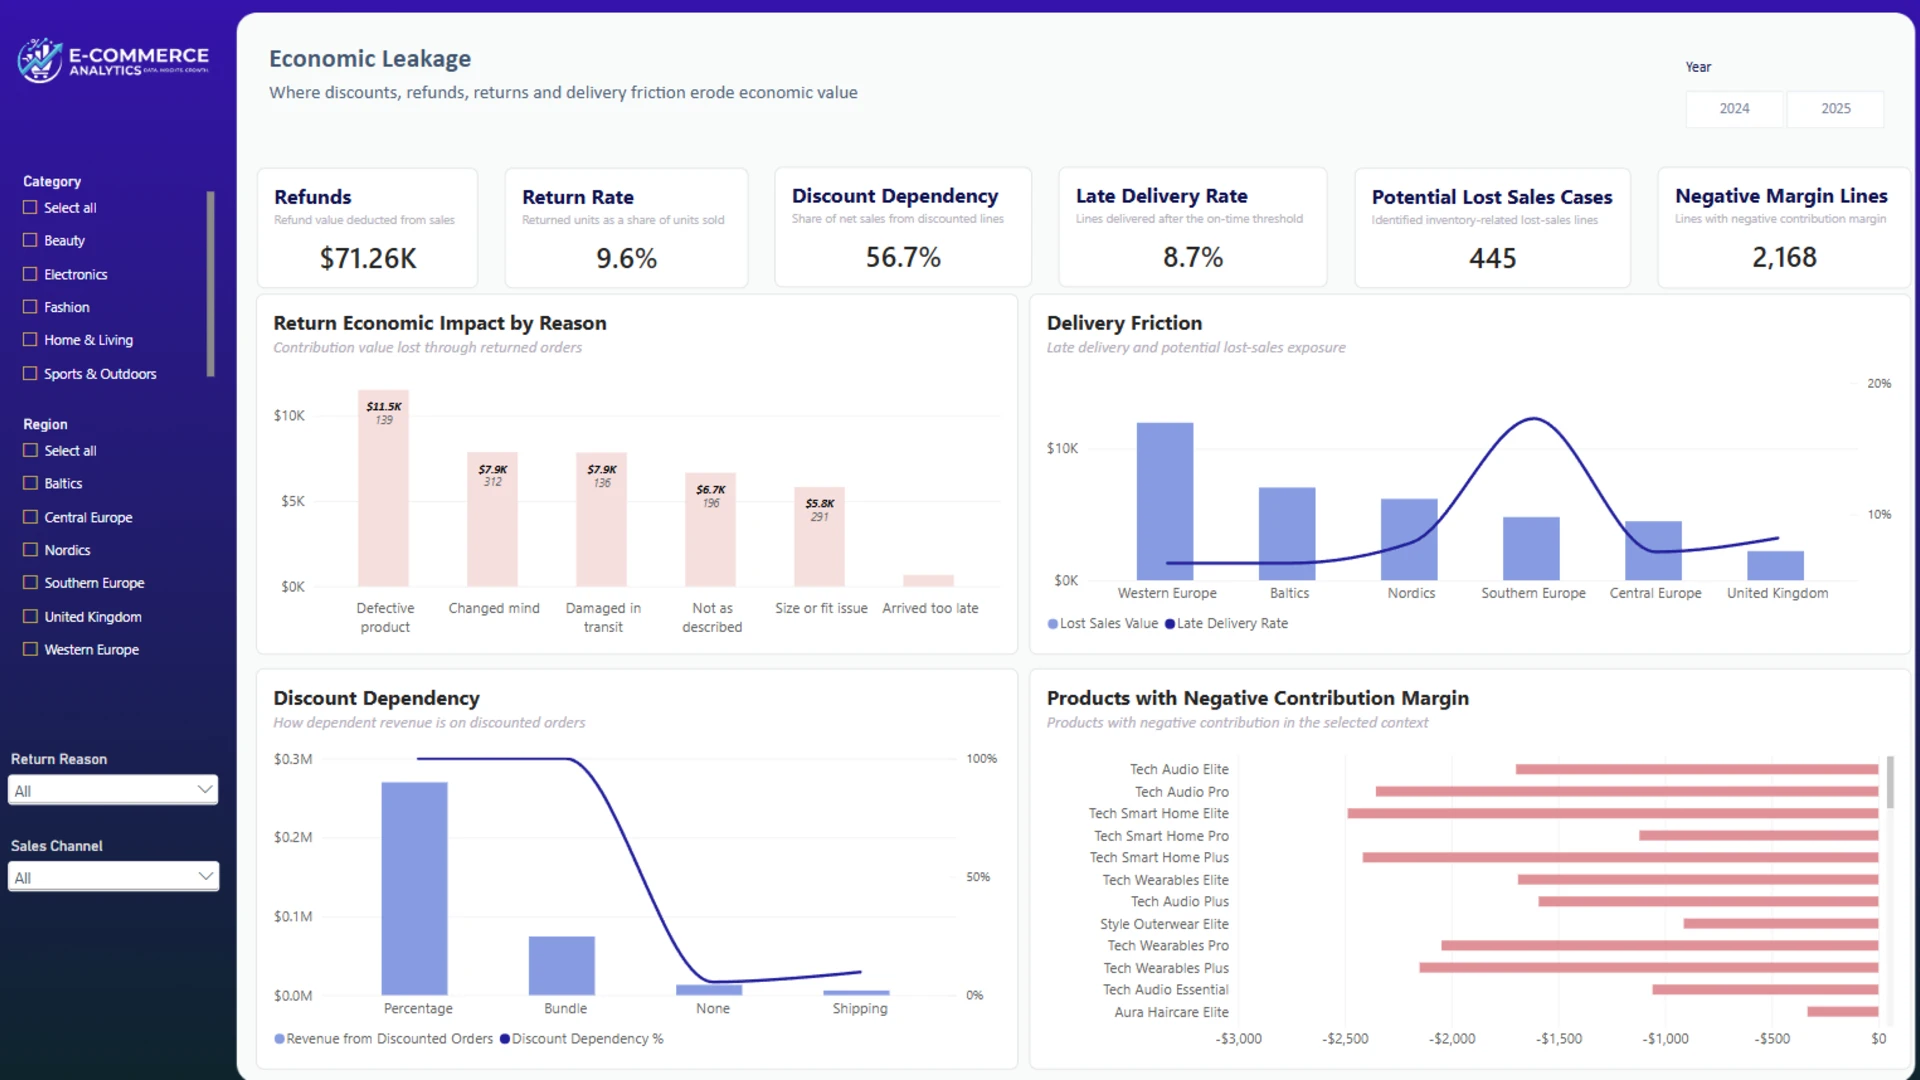Enable the Electronics category filter

coord(30,274)
